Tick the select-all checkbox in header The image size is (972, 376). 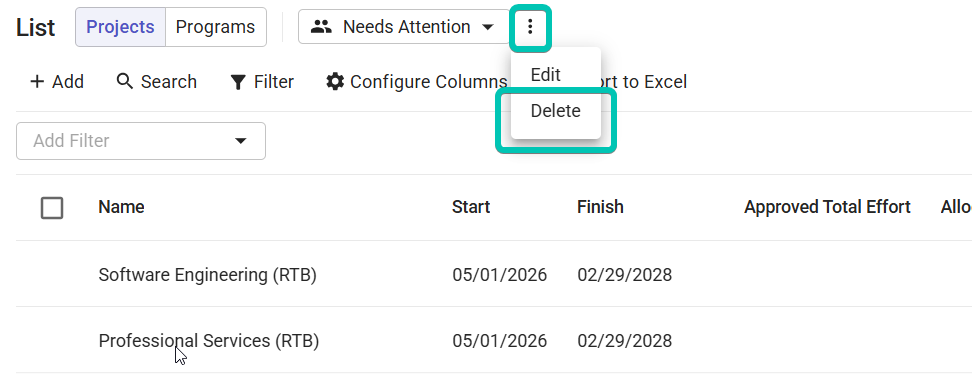[52, 208]
